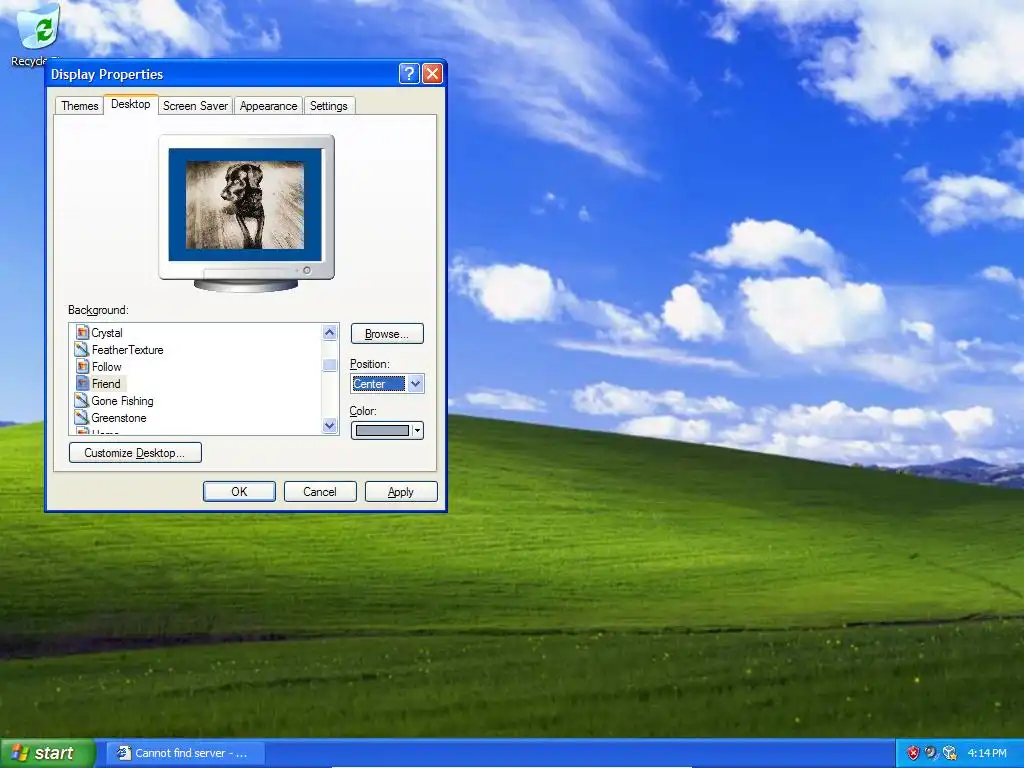
Task: Click the Center position combo box
Action: click(387, 384)
